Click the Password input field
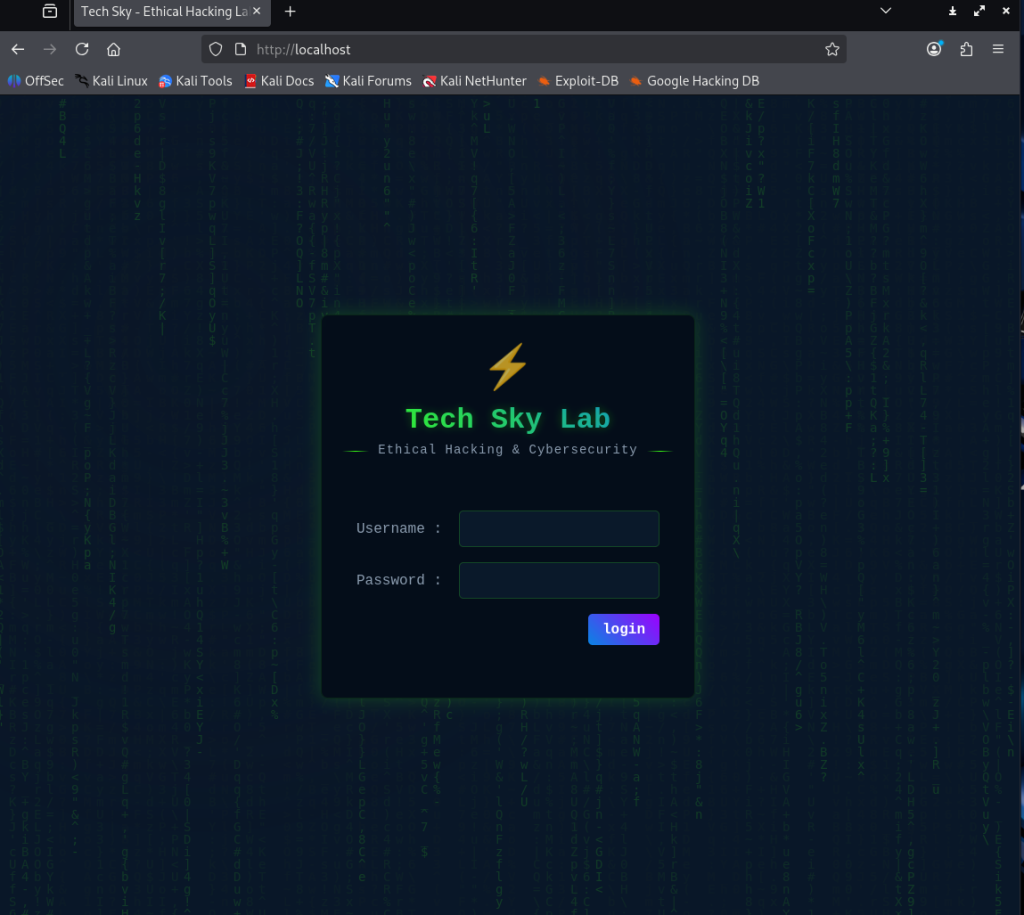 (x=559, y=580)
